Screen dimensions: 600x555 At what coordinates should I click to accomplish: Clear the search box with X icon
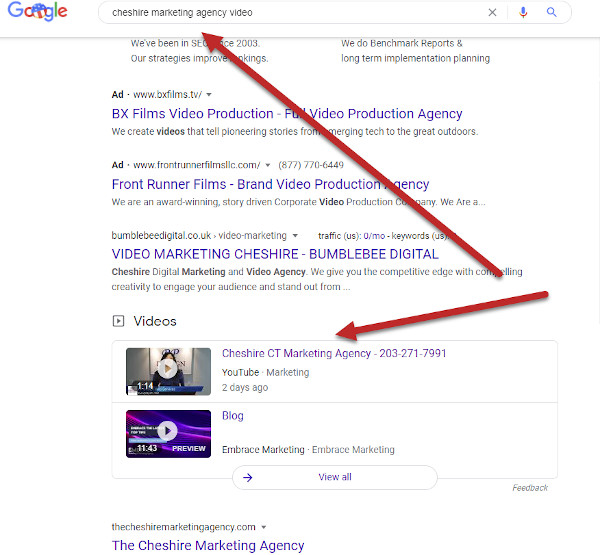pos(492,13)
